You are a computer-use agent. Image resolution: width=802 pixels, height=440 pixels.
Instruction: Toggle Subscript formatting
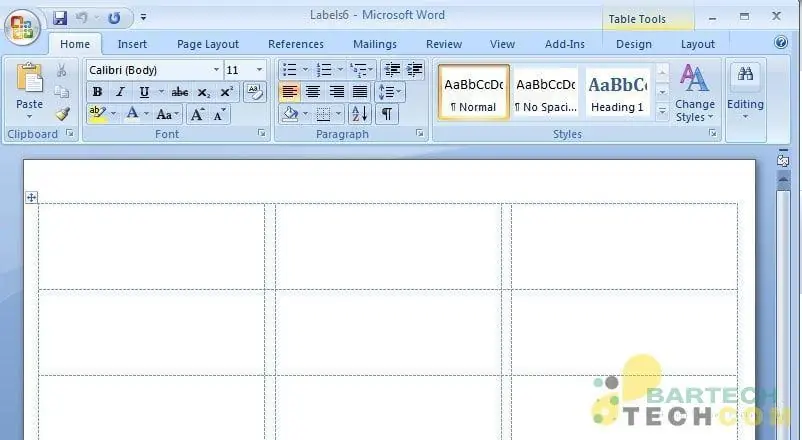(x=204, y=93)
